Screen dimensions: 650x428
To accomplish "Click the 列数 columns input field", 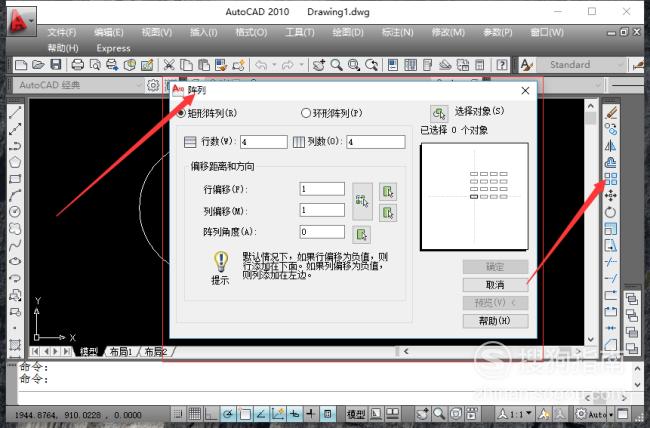I will pyautogui.click(x=376, y=142).
